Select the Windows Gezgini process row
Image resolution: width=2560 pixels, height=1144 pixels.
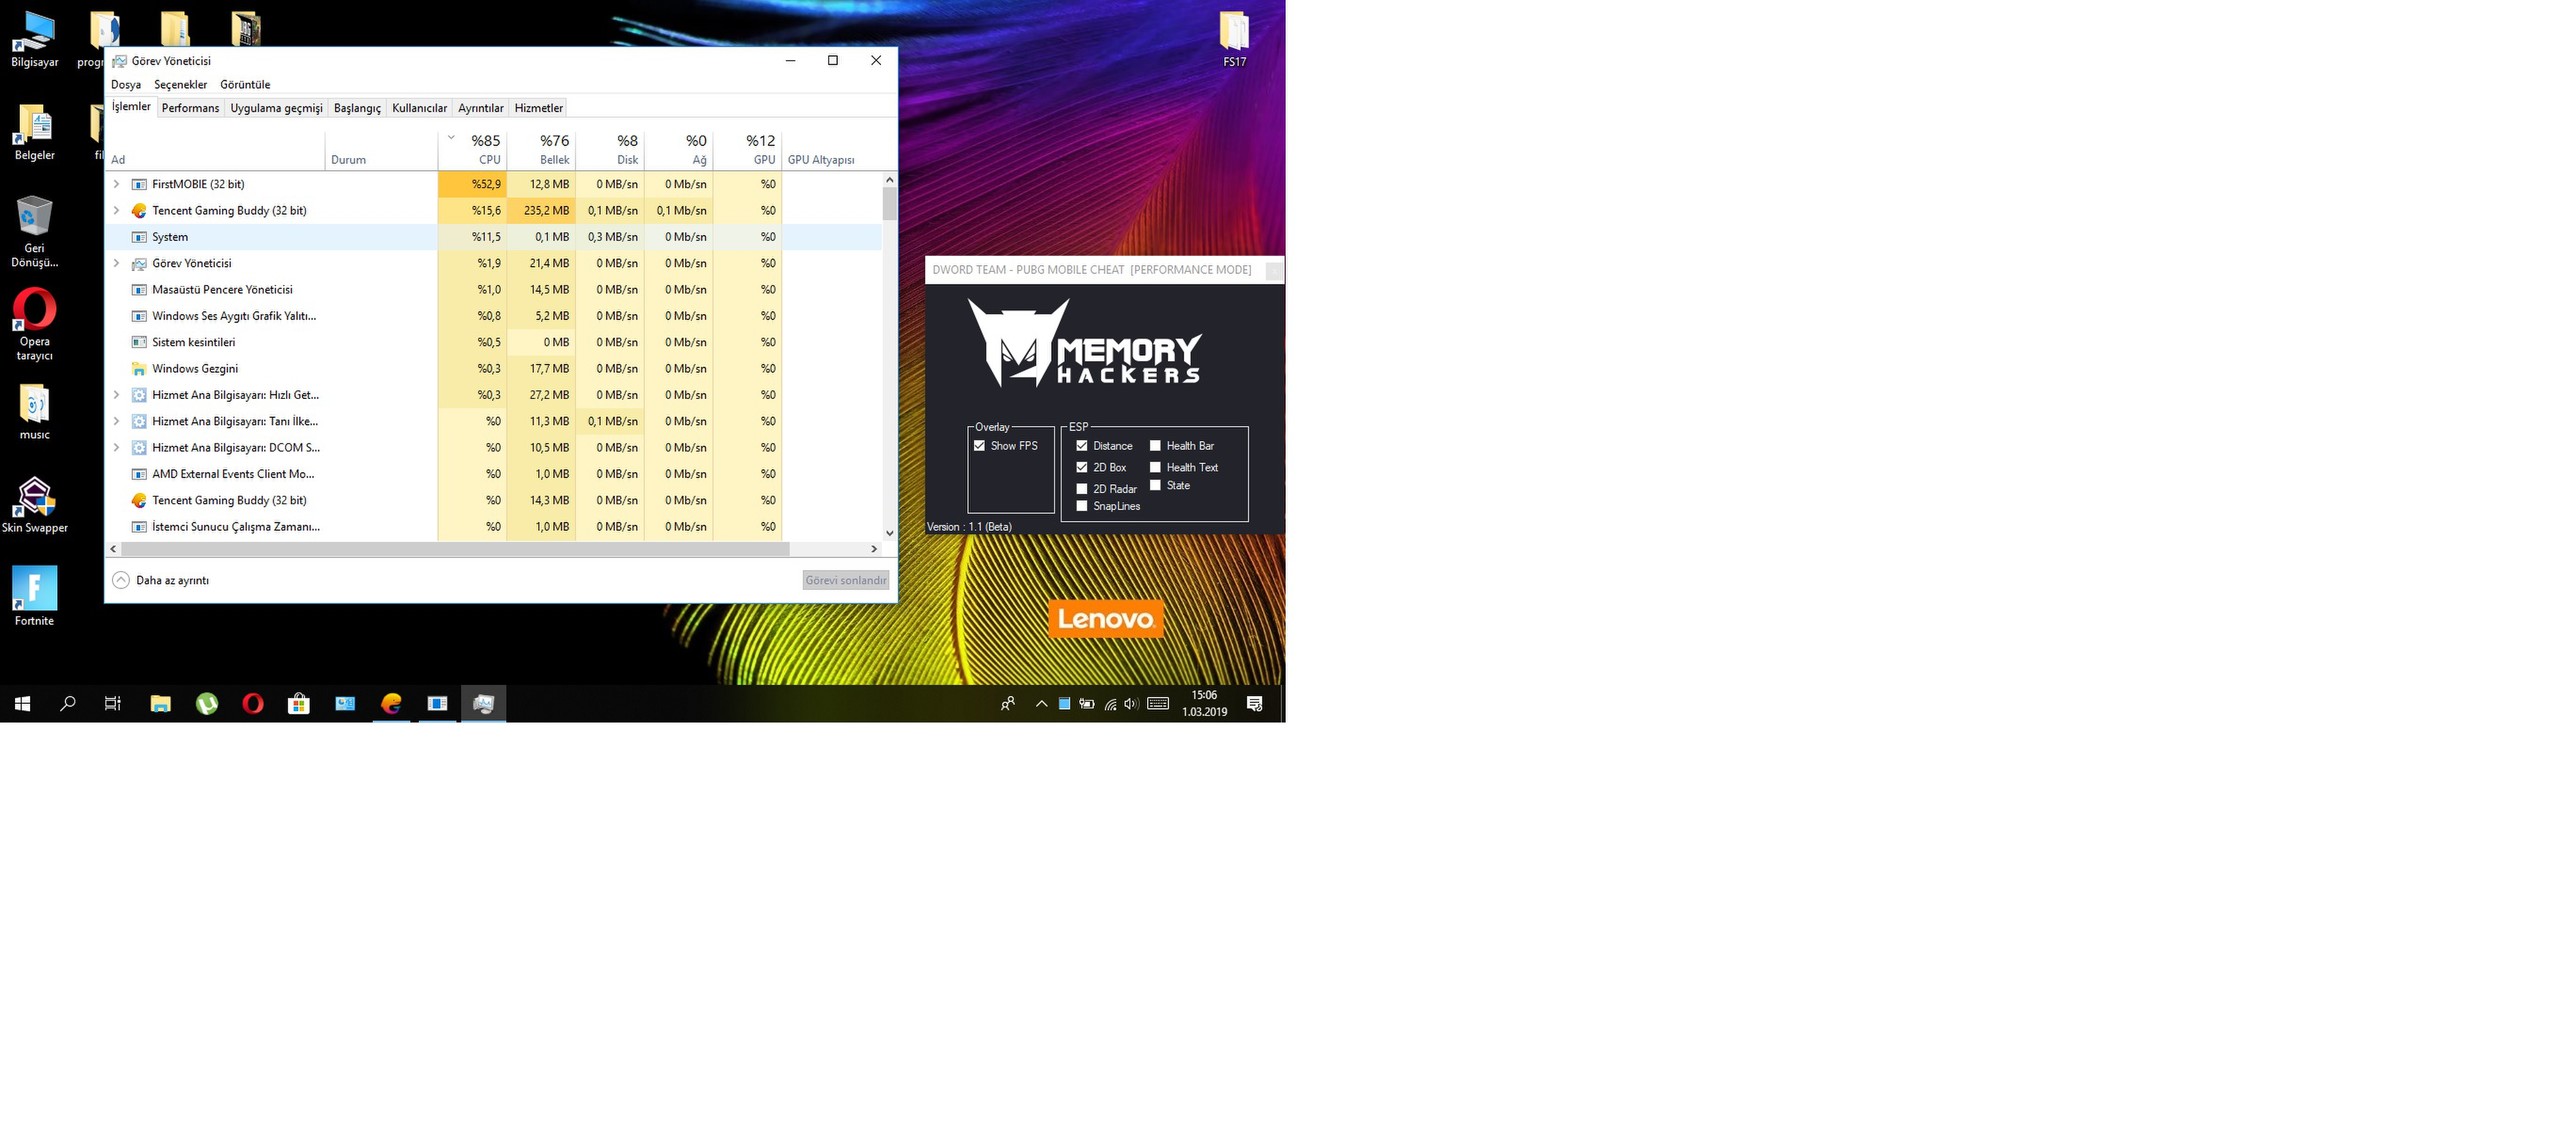[493, 369]
